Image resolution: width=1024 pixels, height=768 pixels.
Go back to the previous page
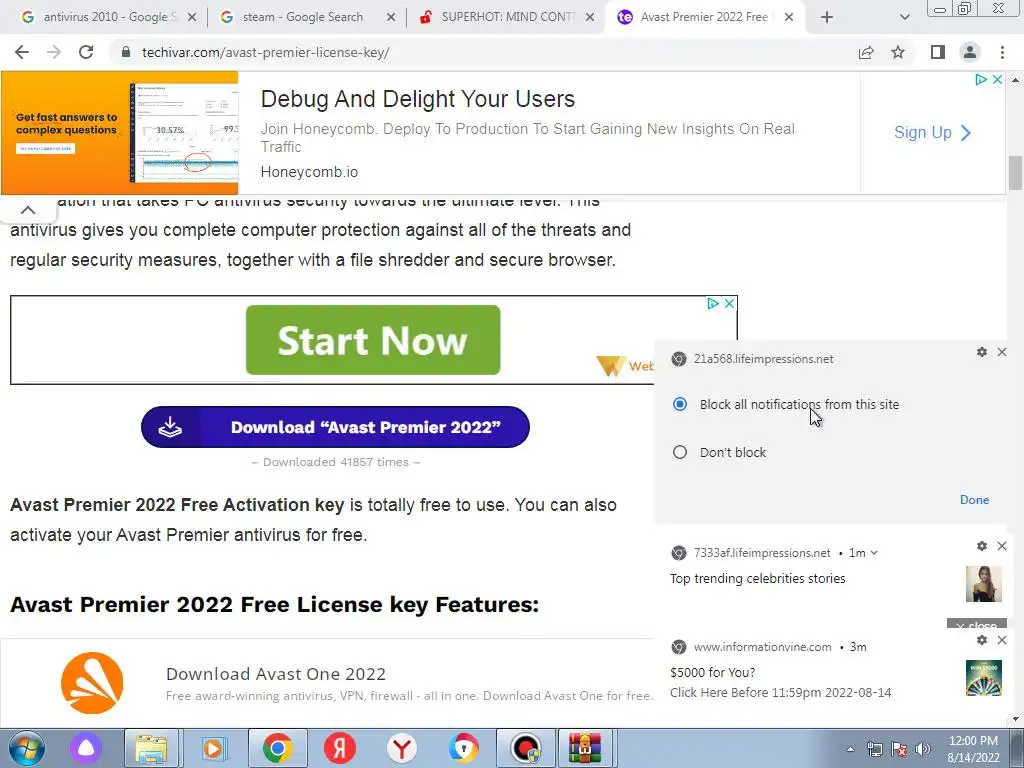22,52
